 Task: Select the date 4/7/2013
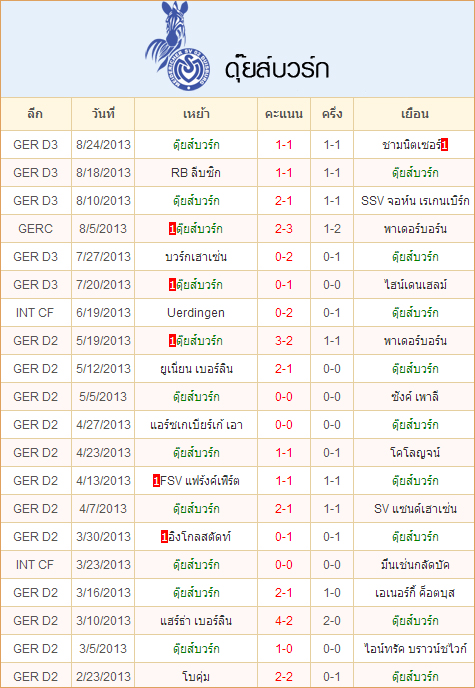(103, 509)
